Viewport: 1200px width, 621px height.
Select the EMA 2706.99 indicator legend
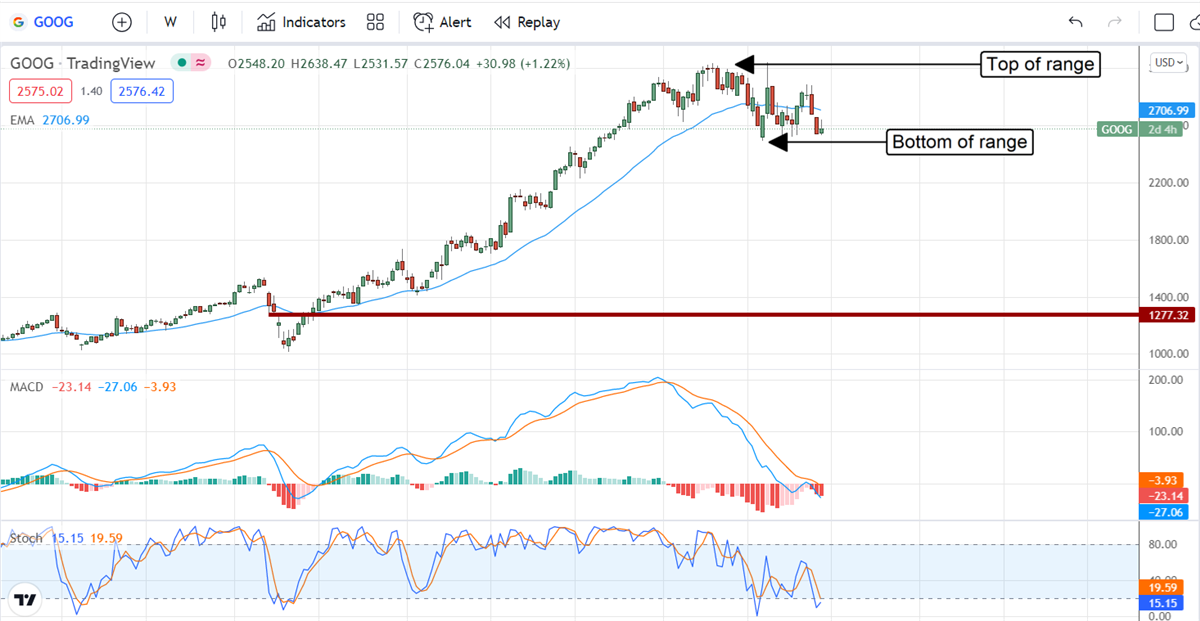[50, 120]
